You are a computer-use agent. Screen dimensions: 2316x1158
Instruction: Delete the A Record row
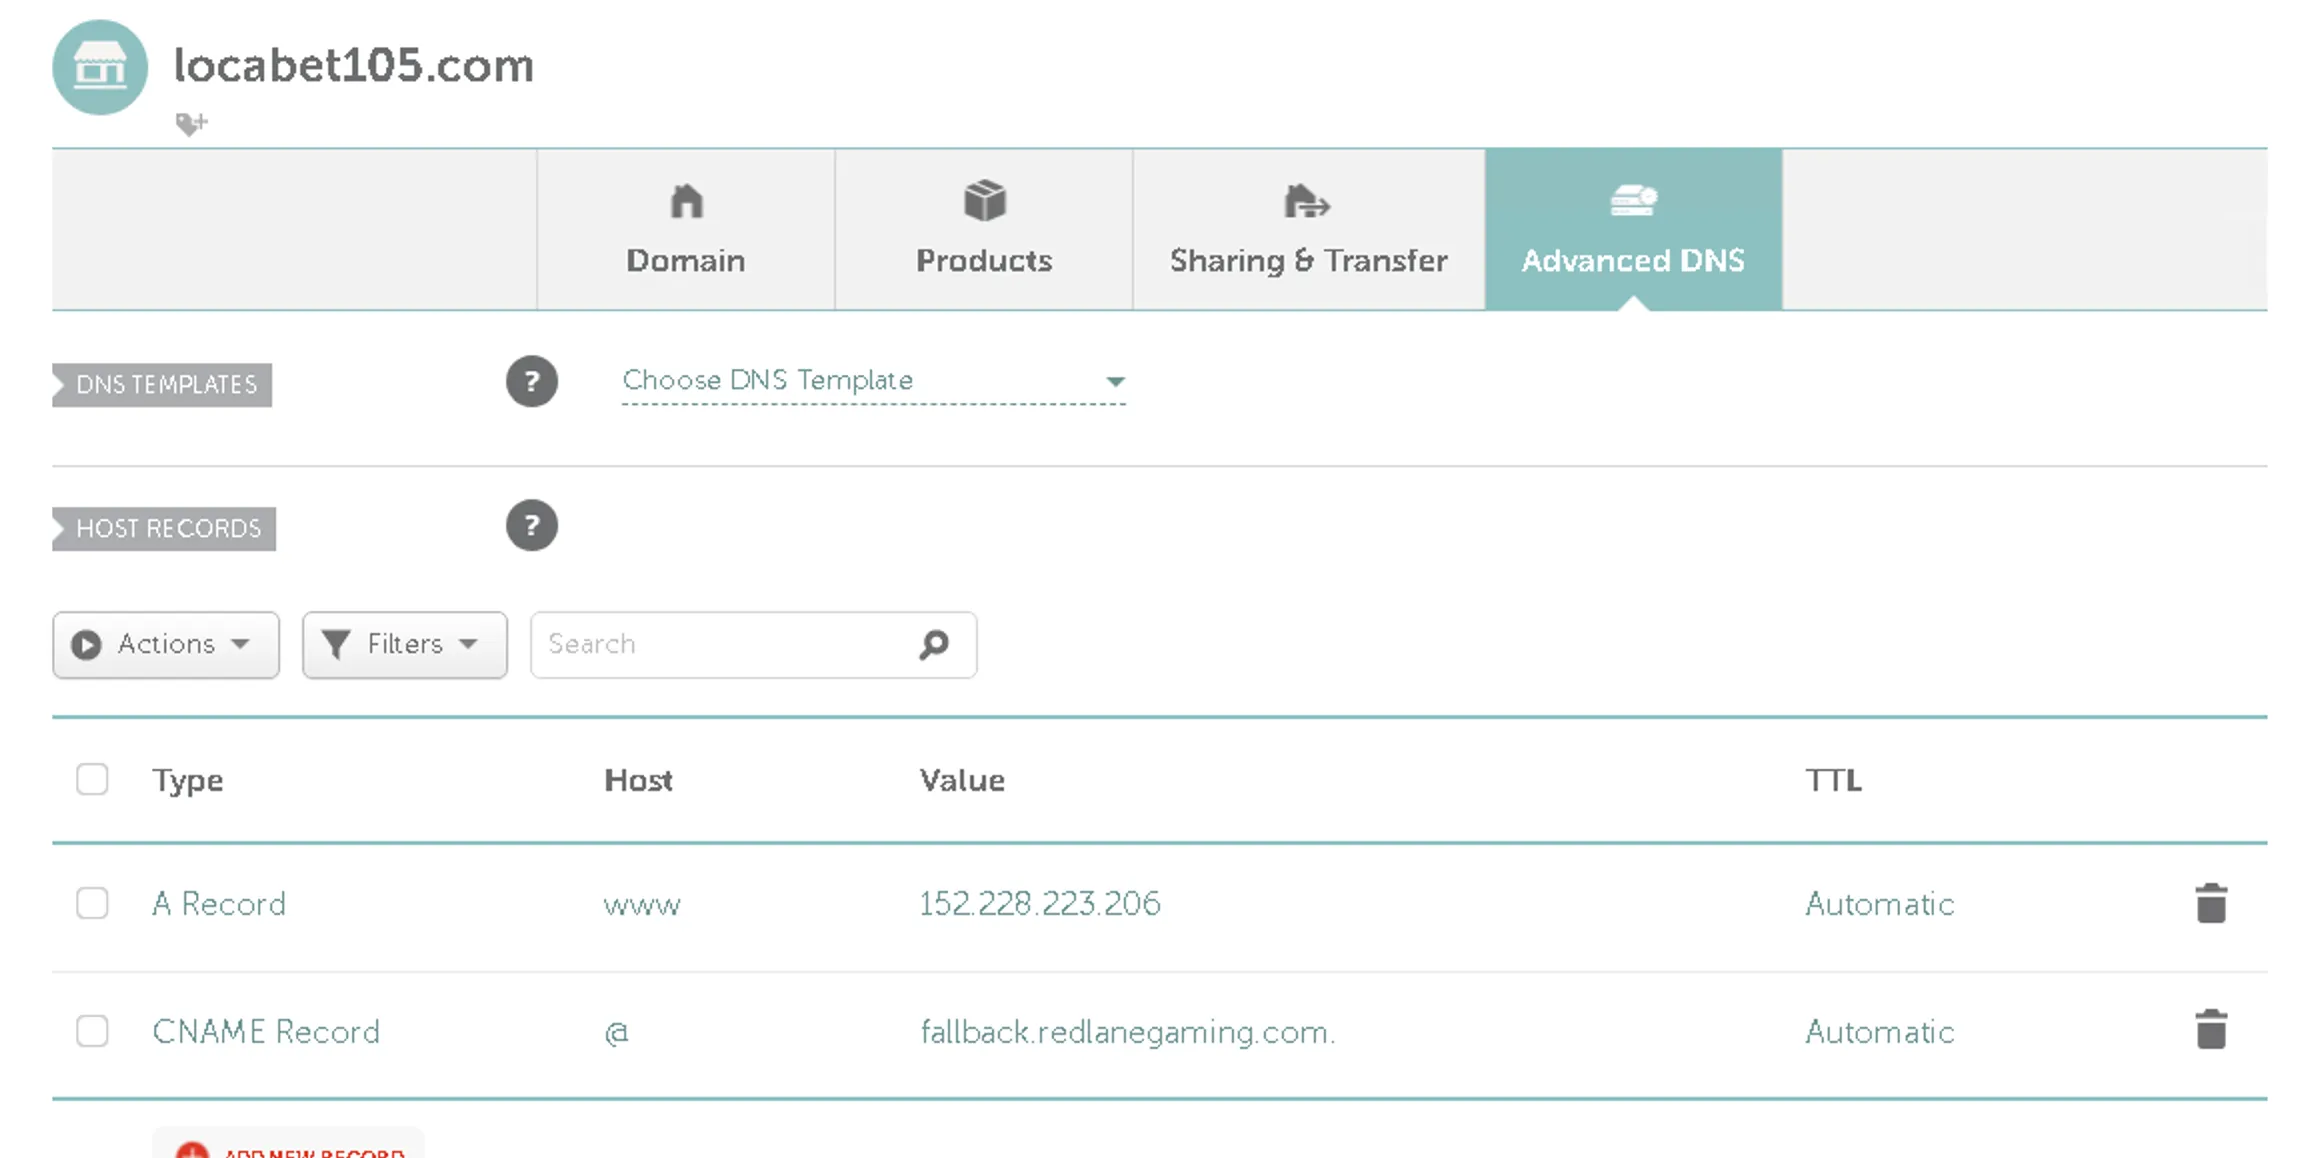pos(2210,904)
